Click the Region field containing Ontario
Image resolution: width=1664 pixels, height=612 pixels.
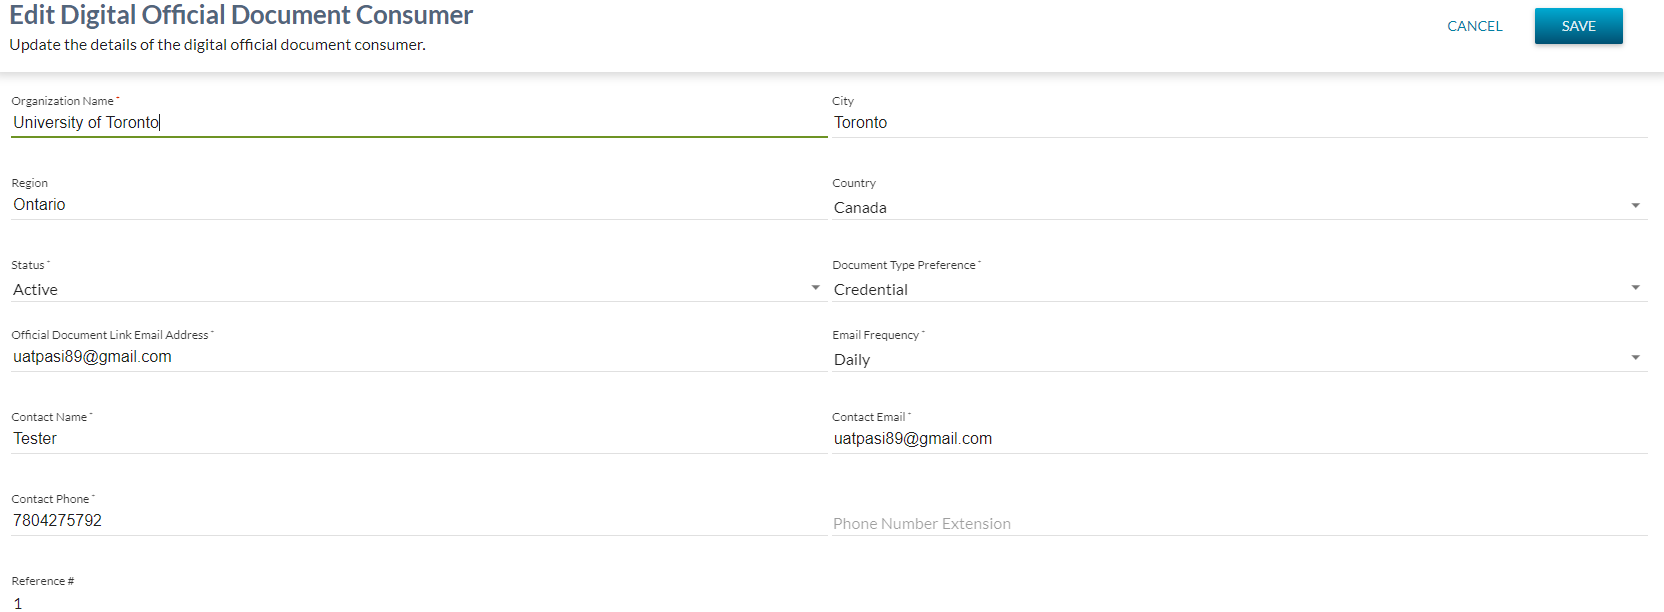point(418,204)
